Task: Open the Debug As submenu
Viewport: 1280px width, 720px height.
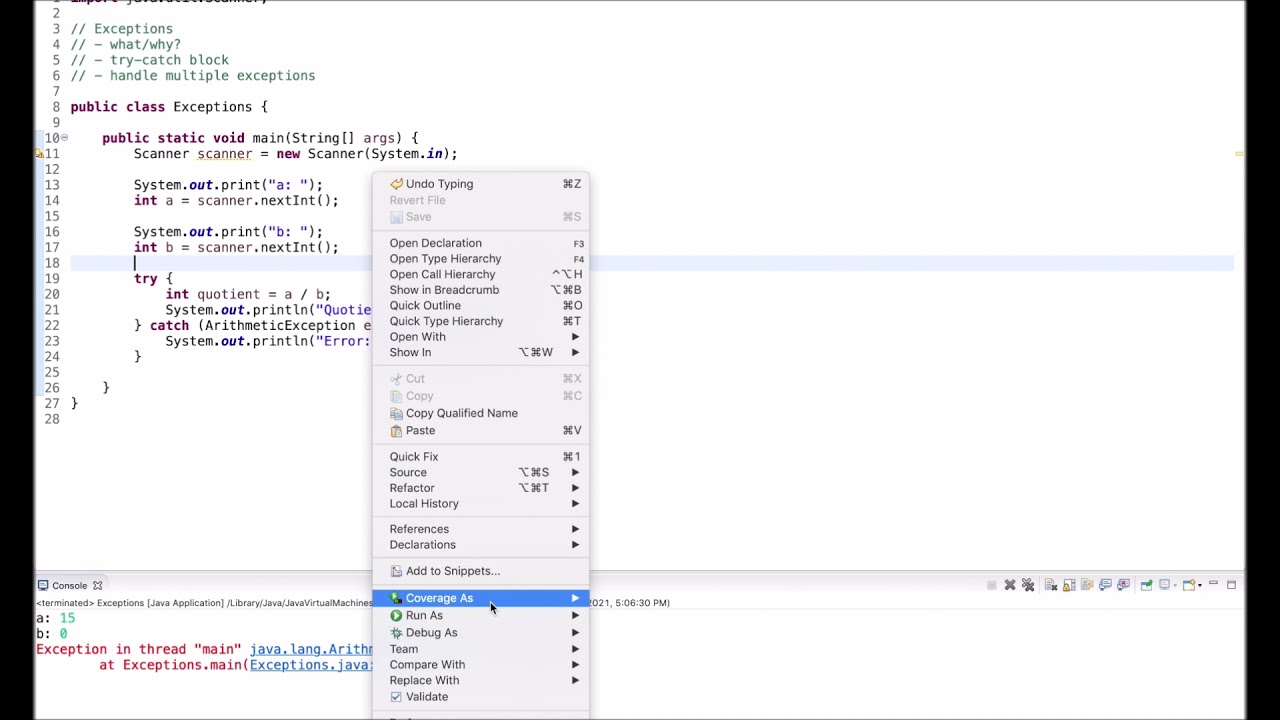Action: [481, 633]
